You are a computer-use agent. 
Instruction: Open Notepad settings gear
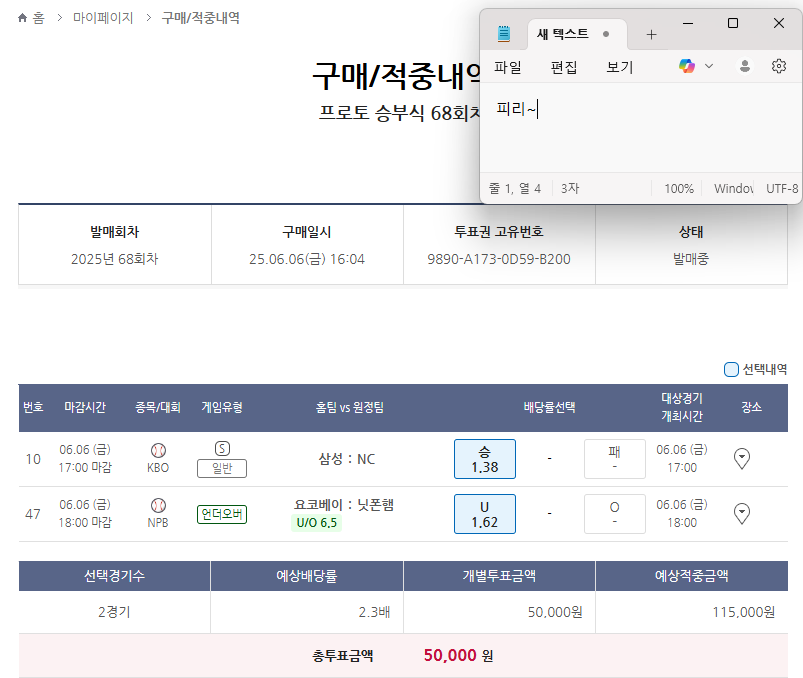pyautogui.click(x=779, y=66)
